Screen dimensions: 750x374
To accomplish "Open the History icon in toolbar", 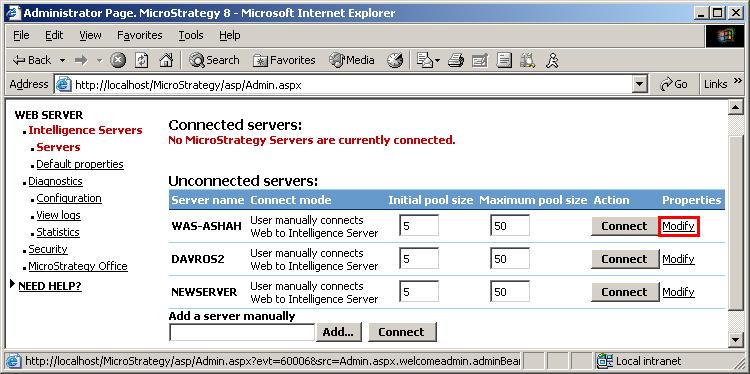I will coord(395,60).
